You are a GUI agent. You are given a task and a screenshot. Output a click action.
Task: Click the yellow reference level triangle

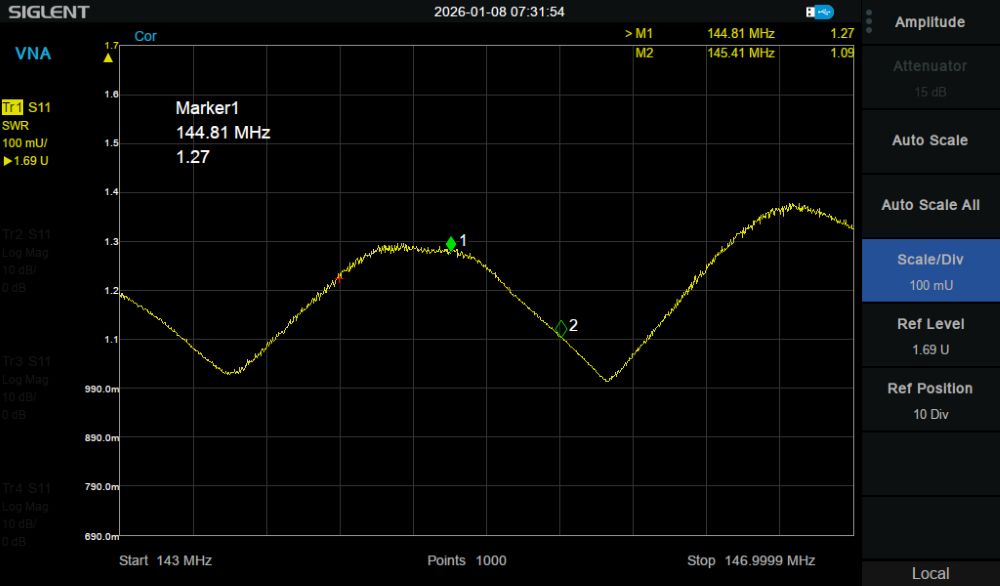[x=108, y=58]
